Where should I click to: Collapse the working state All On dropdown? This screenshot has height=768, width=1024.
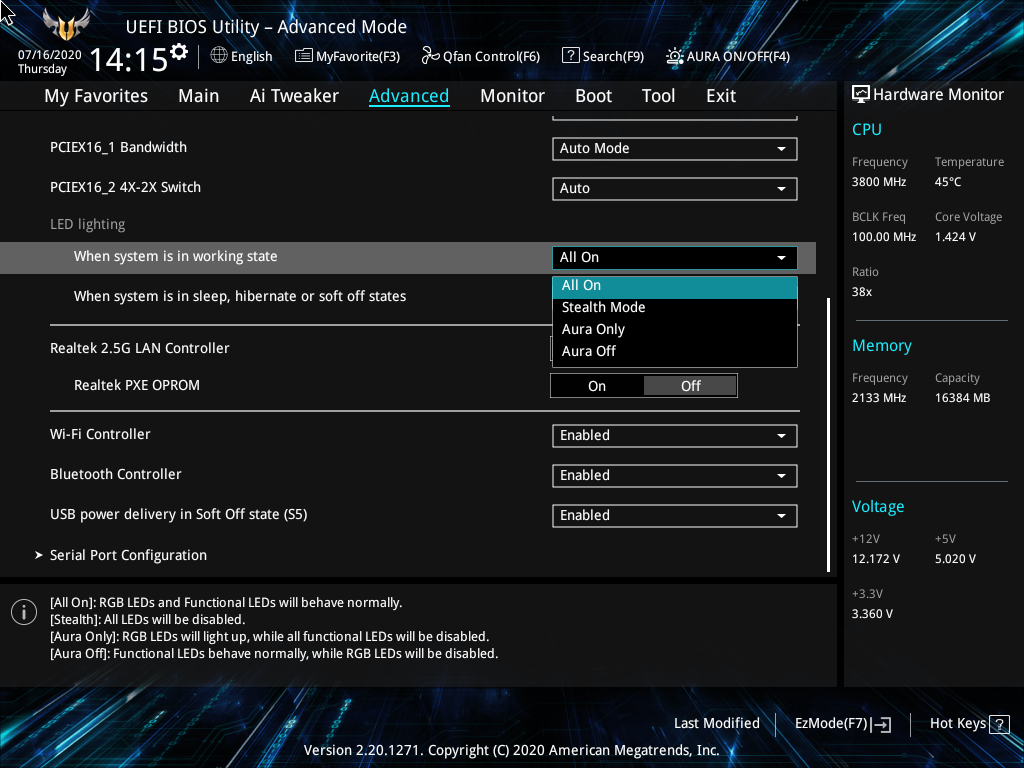pyautogui.click(x=675, y=257)
